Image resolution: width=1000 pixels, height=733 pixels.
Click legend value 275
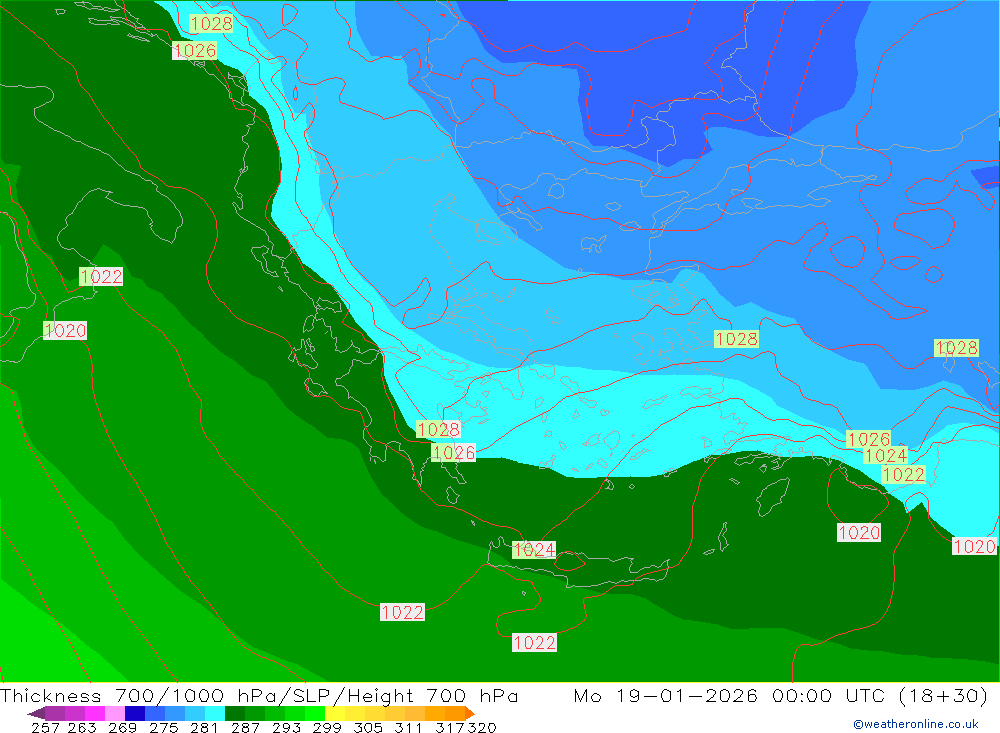click(163, 727)
